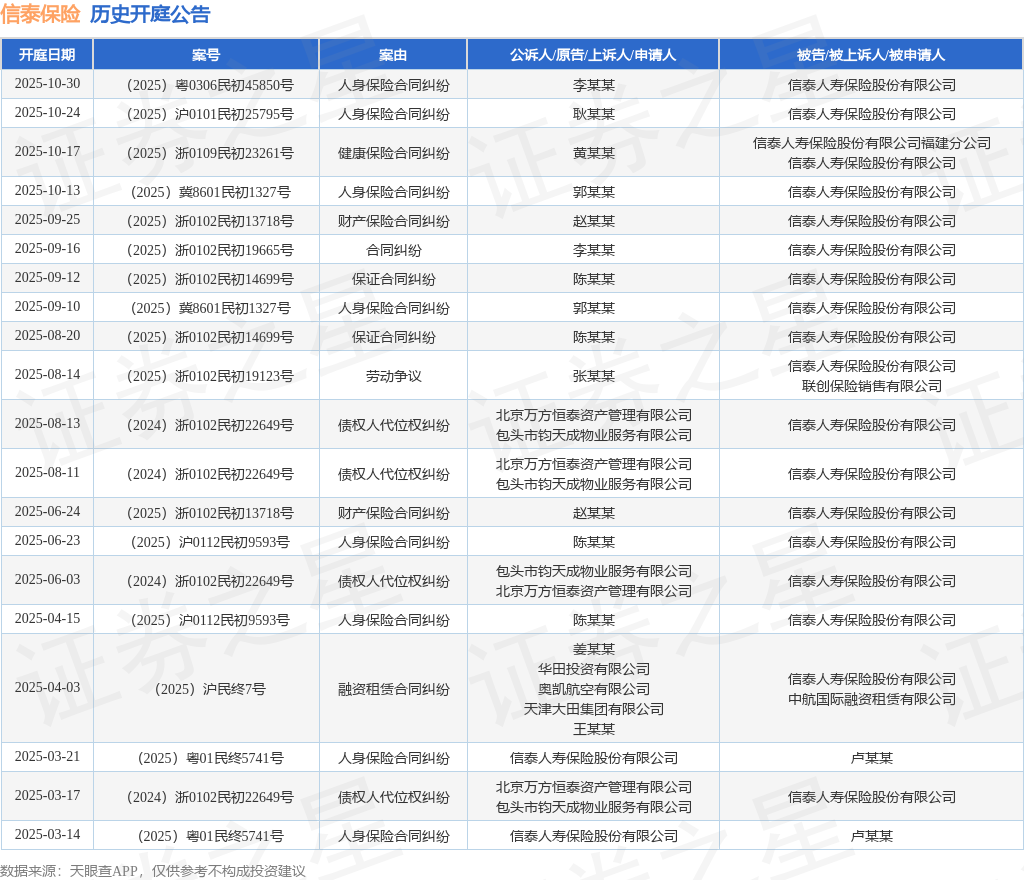Click 融资租赁合同纠纷 cause cell
The width and height of the screenshot is (1024, 880).
tap(393, 689)
